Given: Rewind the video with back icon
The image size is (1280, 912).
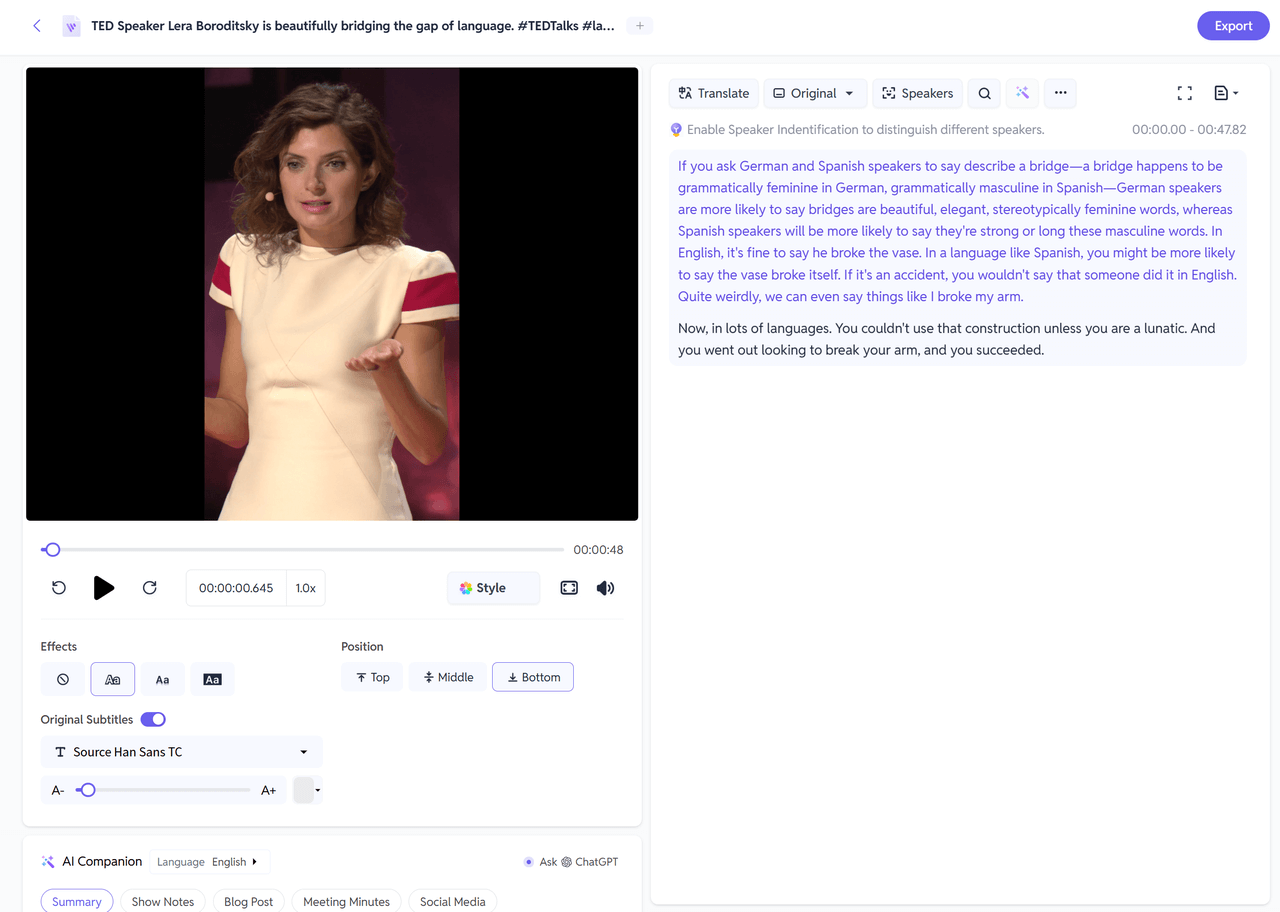Looking at the screenshot, I should 59,588.
